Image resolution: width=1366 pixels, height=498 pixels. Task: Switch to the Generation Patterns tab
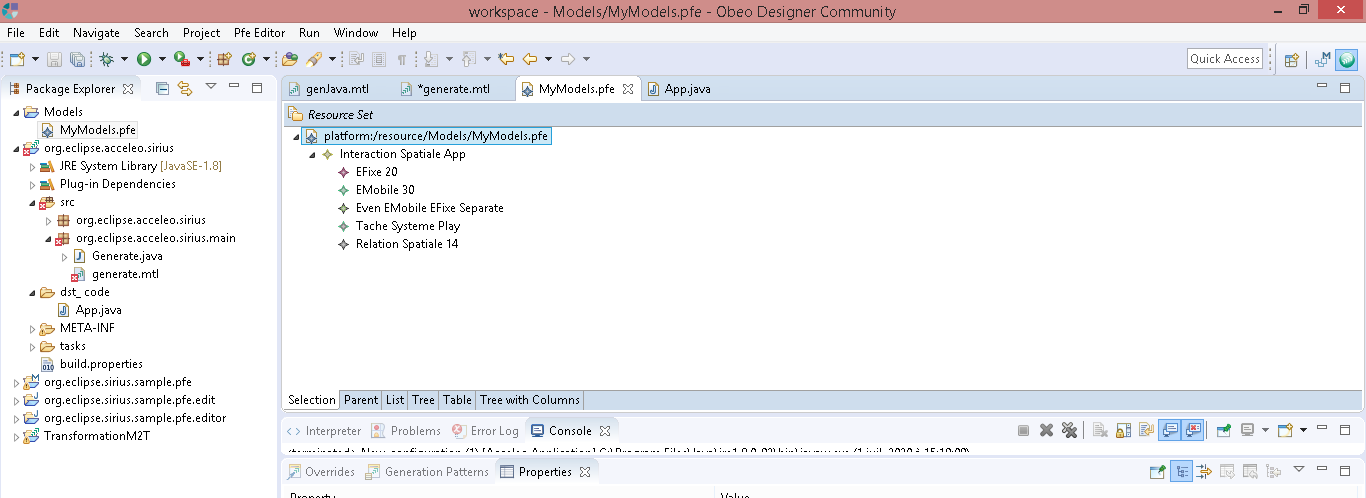(427, 472)
